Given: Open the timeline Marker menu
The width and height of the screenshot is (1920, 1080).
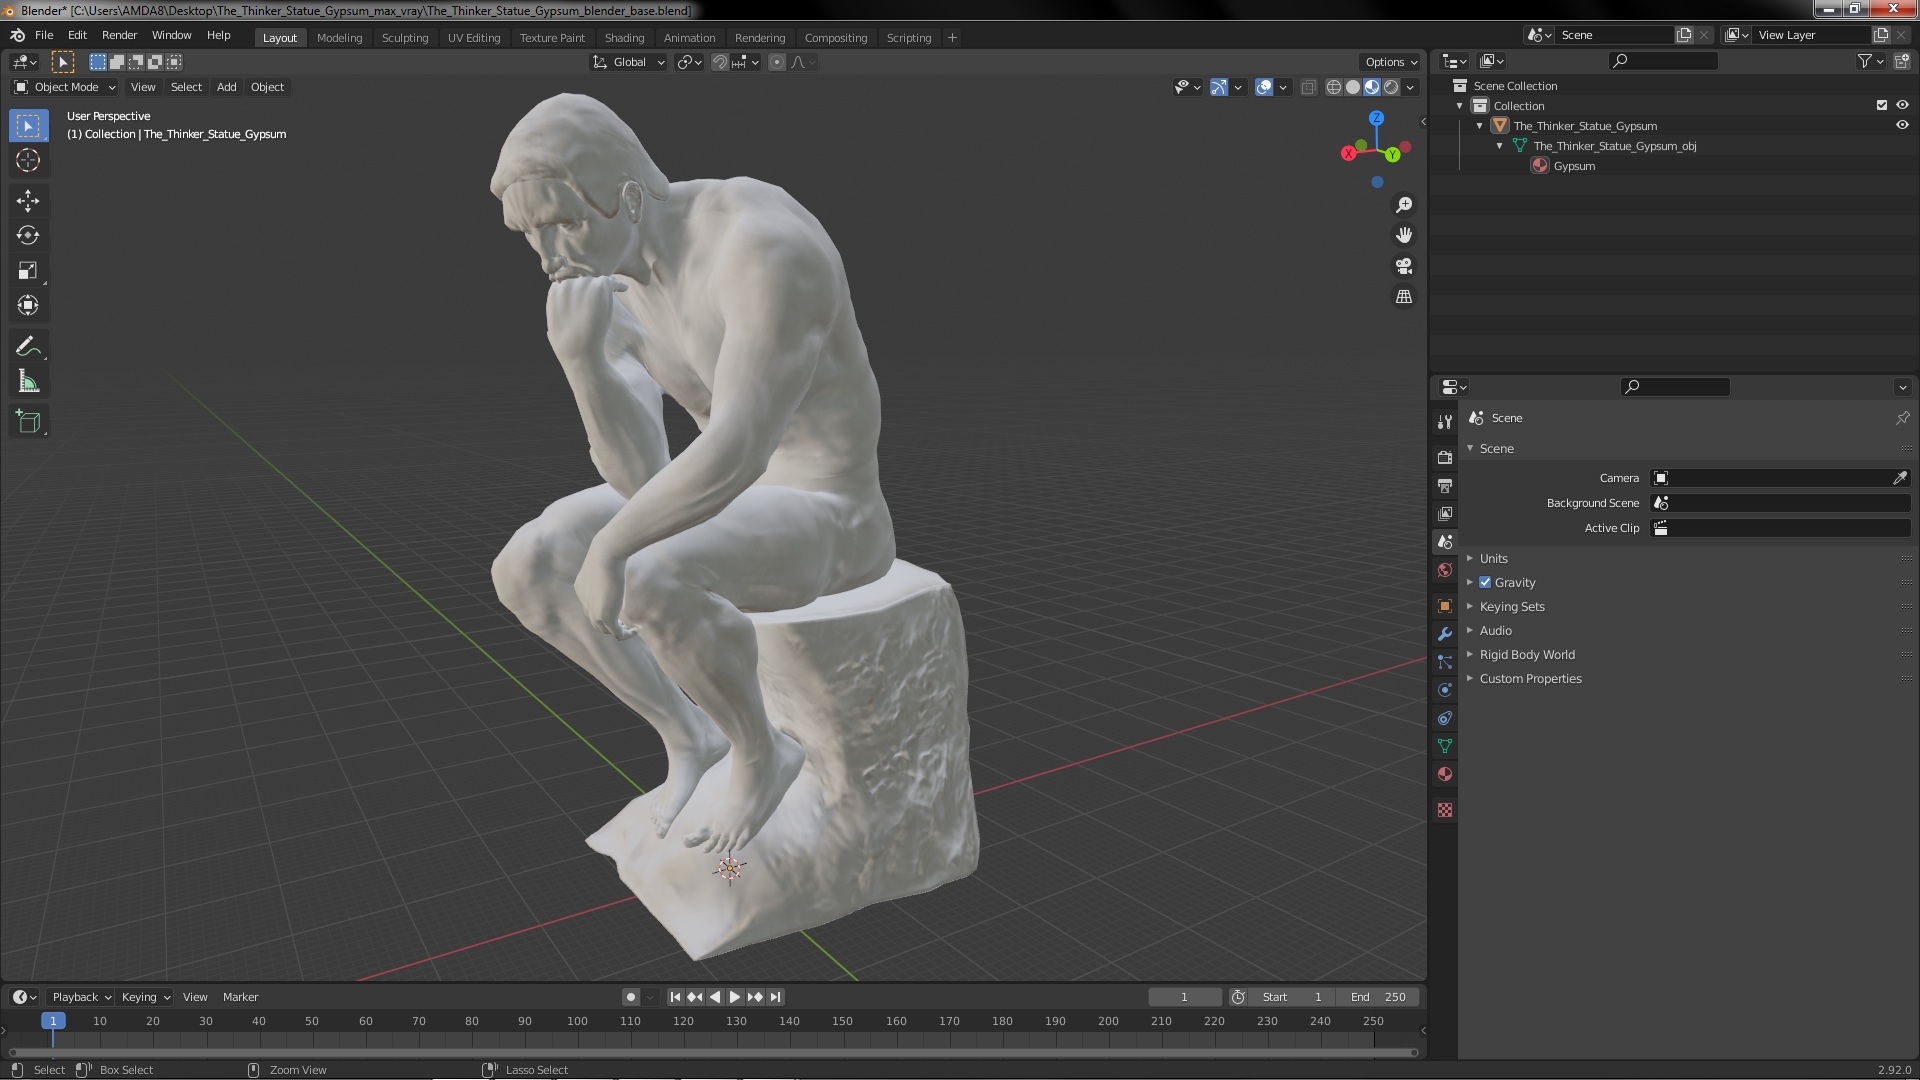Looking at the screenshot, I should pyautogui.click(x=240, y=997).
